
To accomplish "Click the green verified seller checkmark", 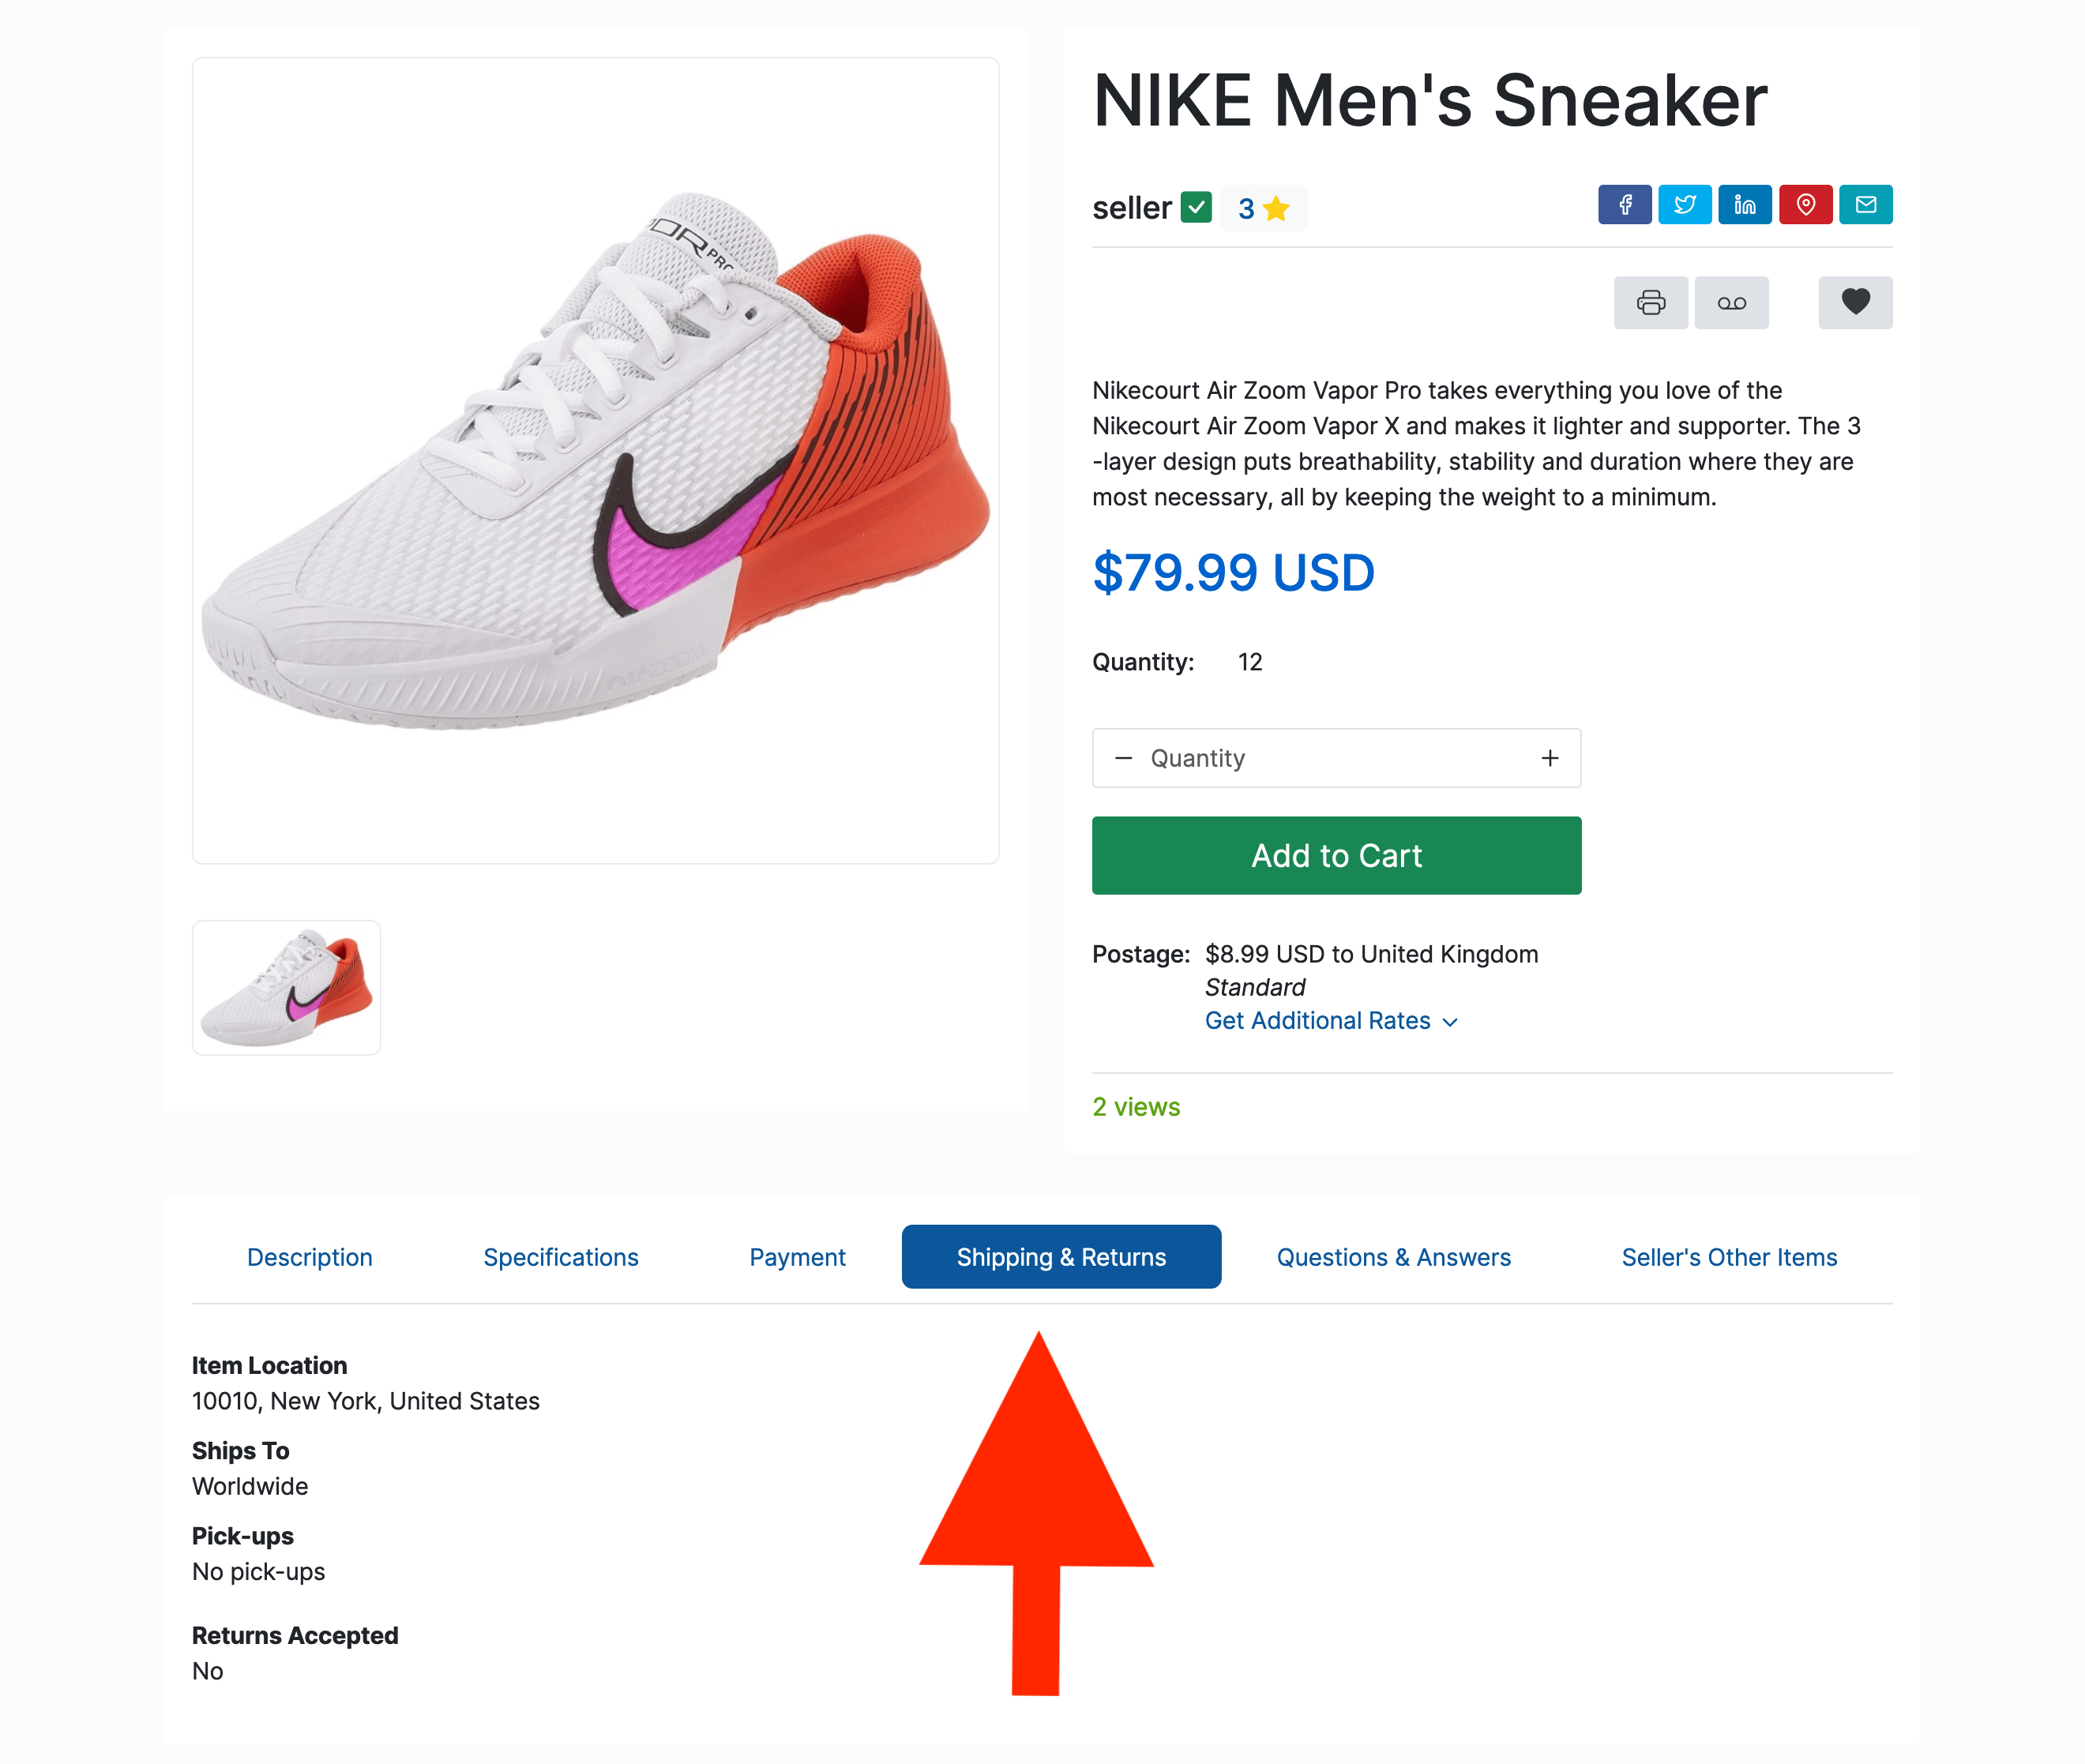I will pos(1196,207).
